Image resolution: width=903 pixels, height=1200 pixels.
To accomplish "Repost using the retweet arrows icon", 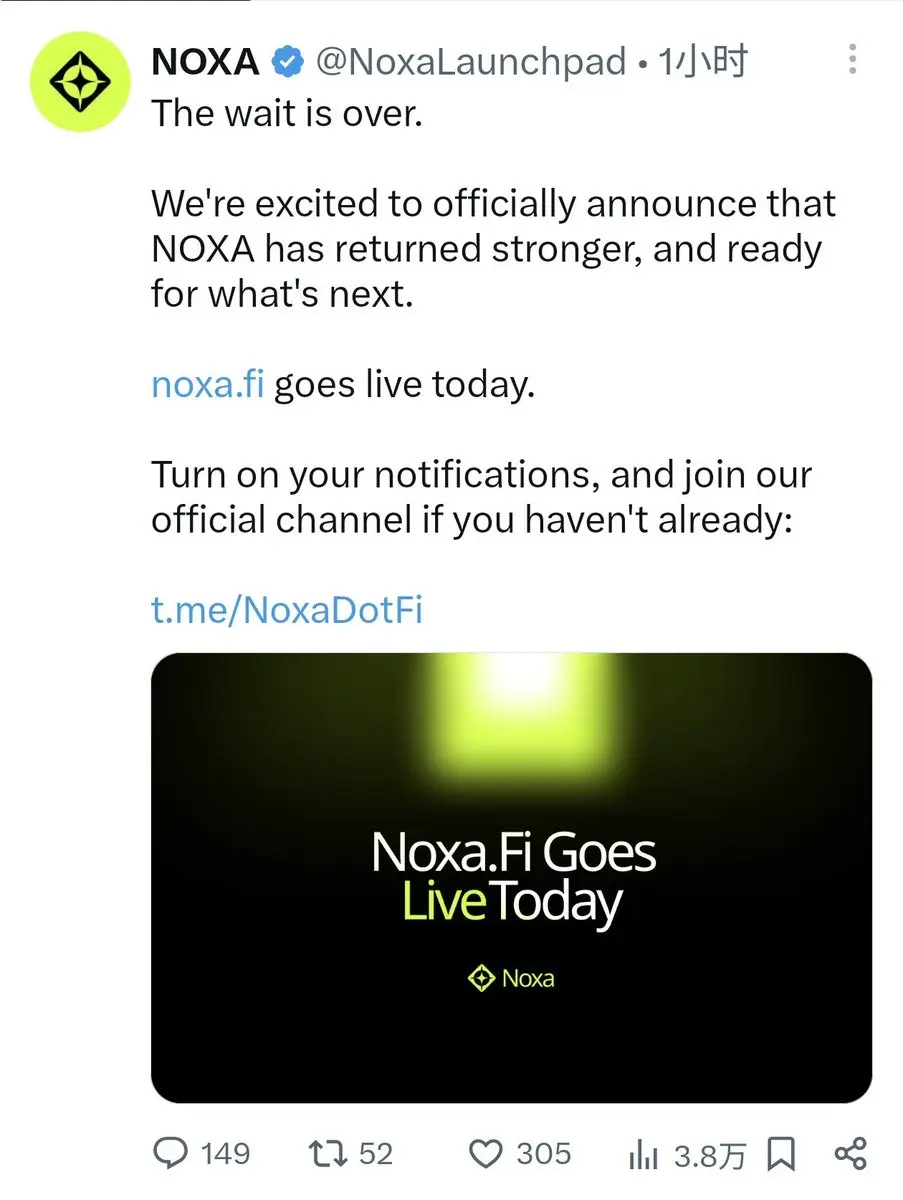I will click(x=330, y=1153).
